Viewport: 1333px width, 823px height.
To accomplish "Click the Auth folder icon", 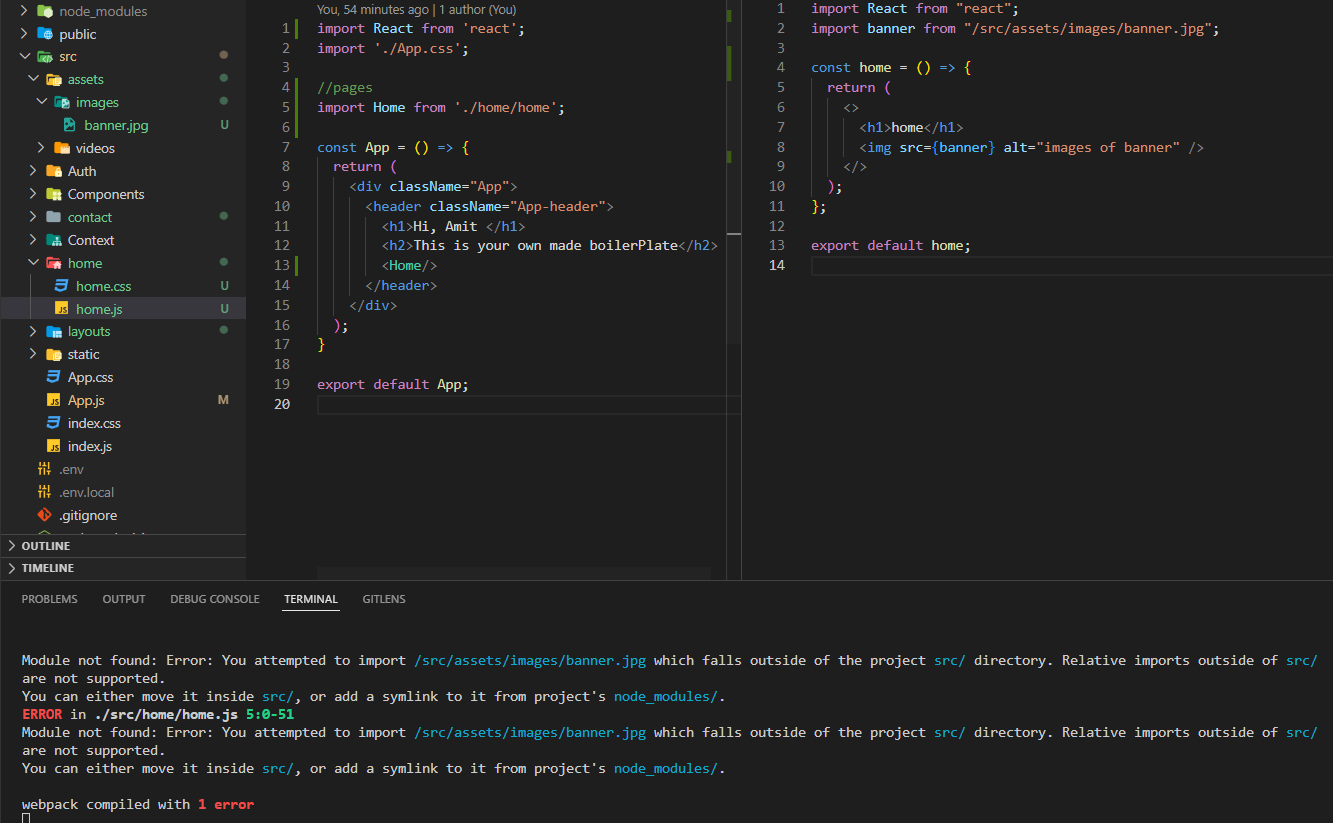I will pyautogui.click(x=53, y=172).
